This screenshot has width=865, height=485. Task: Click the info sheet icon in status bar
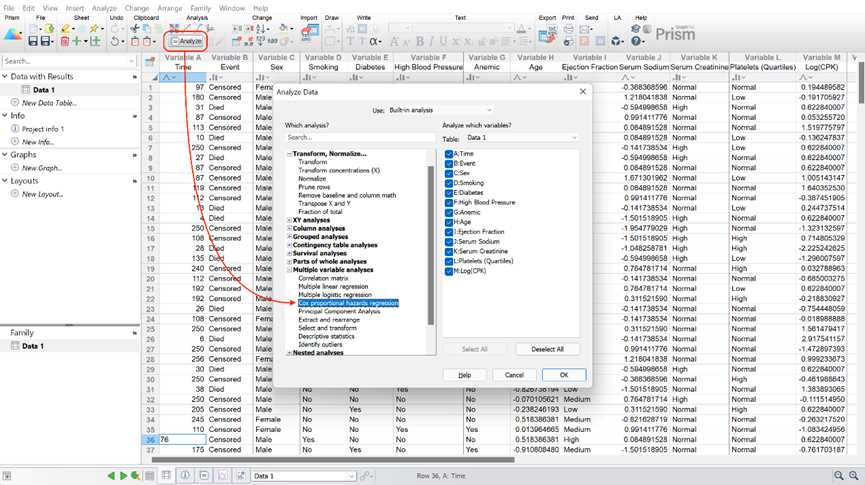click(185, 476)
